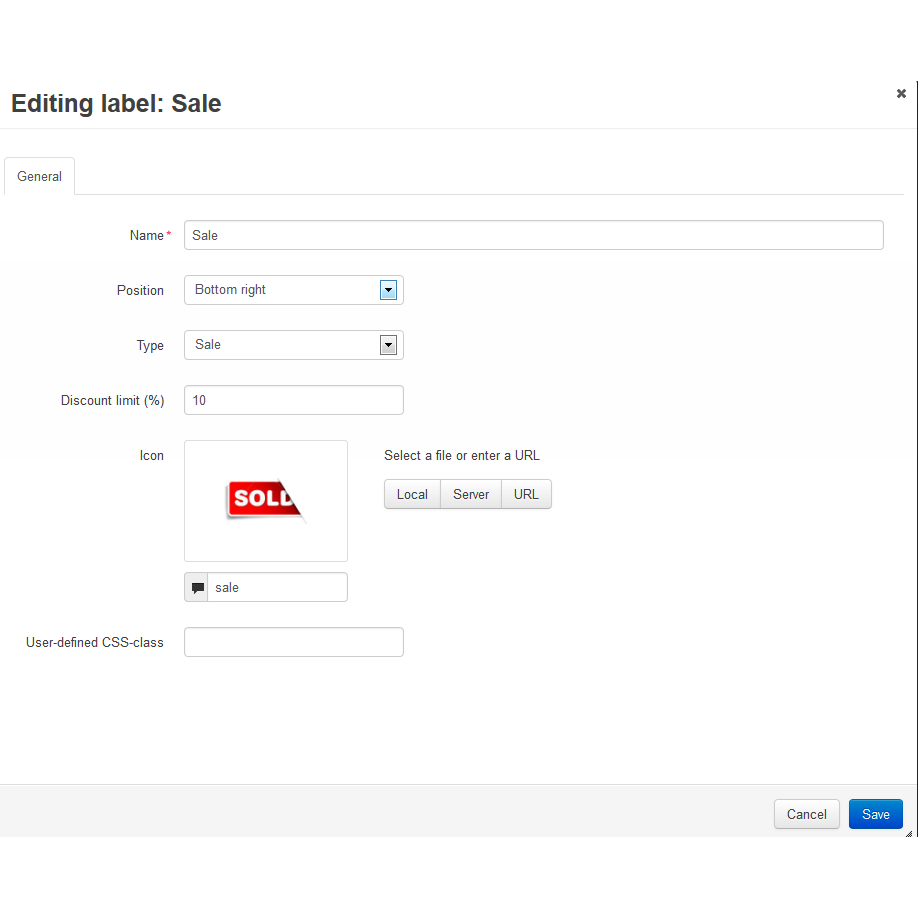Screen dimensions: 918x918
Task: Click the speech bubble icon beside sale field
Action: point(196,587)
